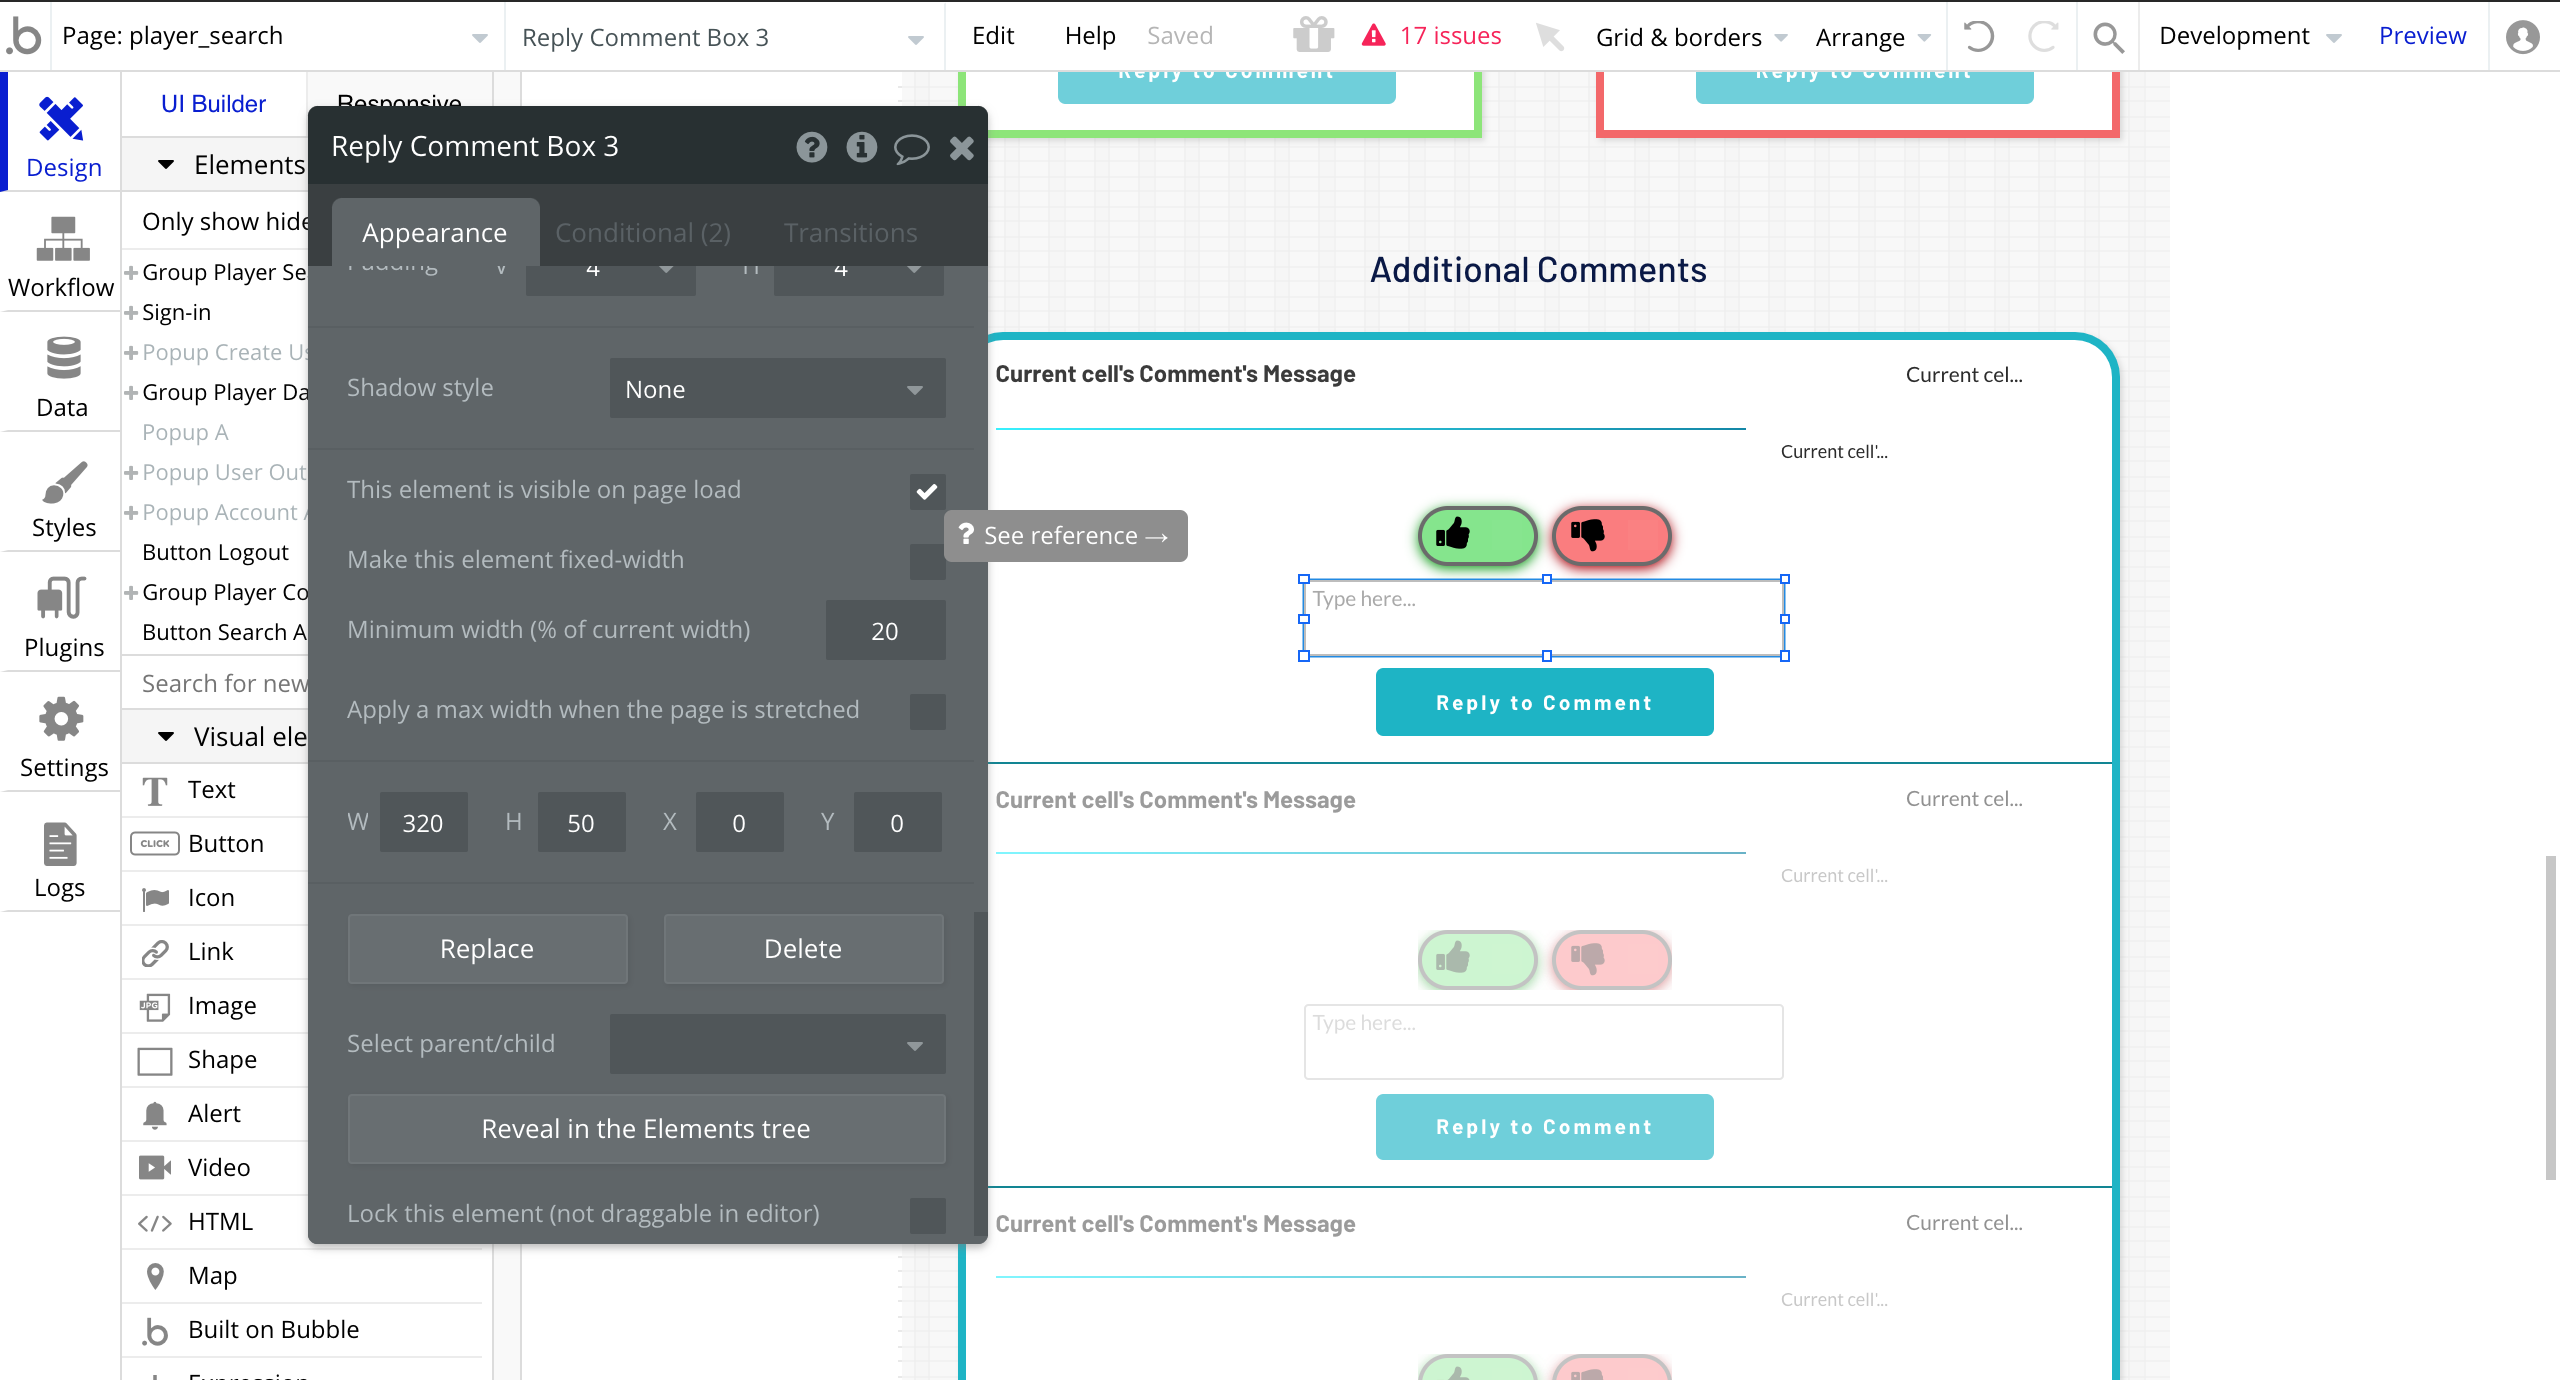Open the Shadow style dropdown
This screenshot has width=2560, height=1380.
click(x=777, y=389)
